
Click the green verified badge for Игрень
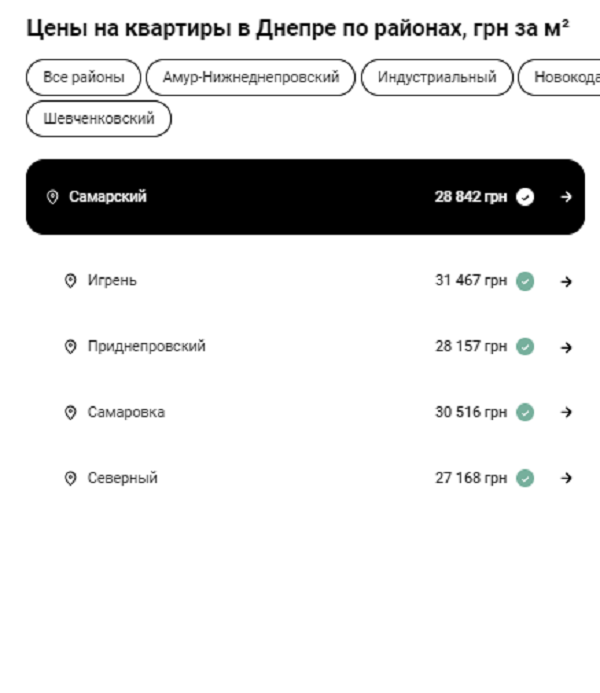point(525,281)
